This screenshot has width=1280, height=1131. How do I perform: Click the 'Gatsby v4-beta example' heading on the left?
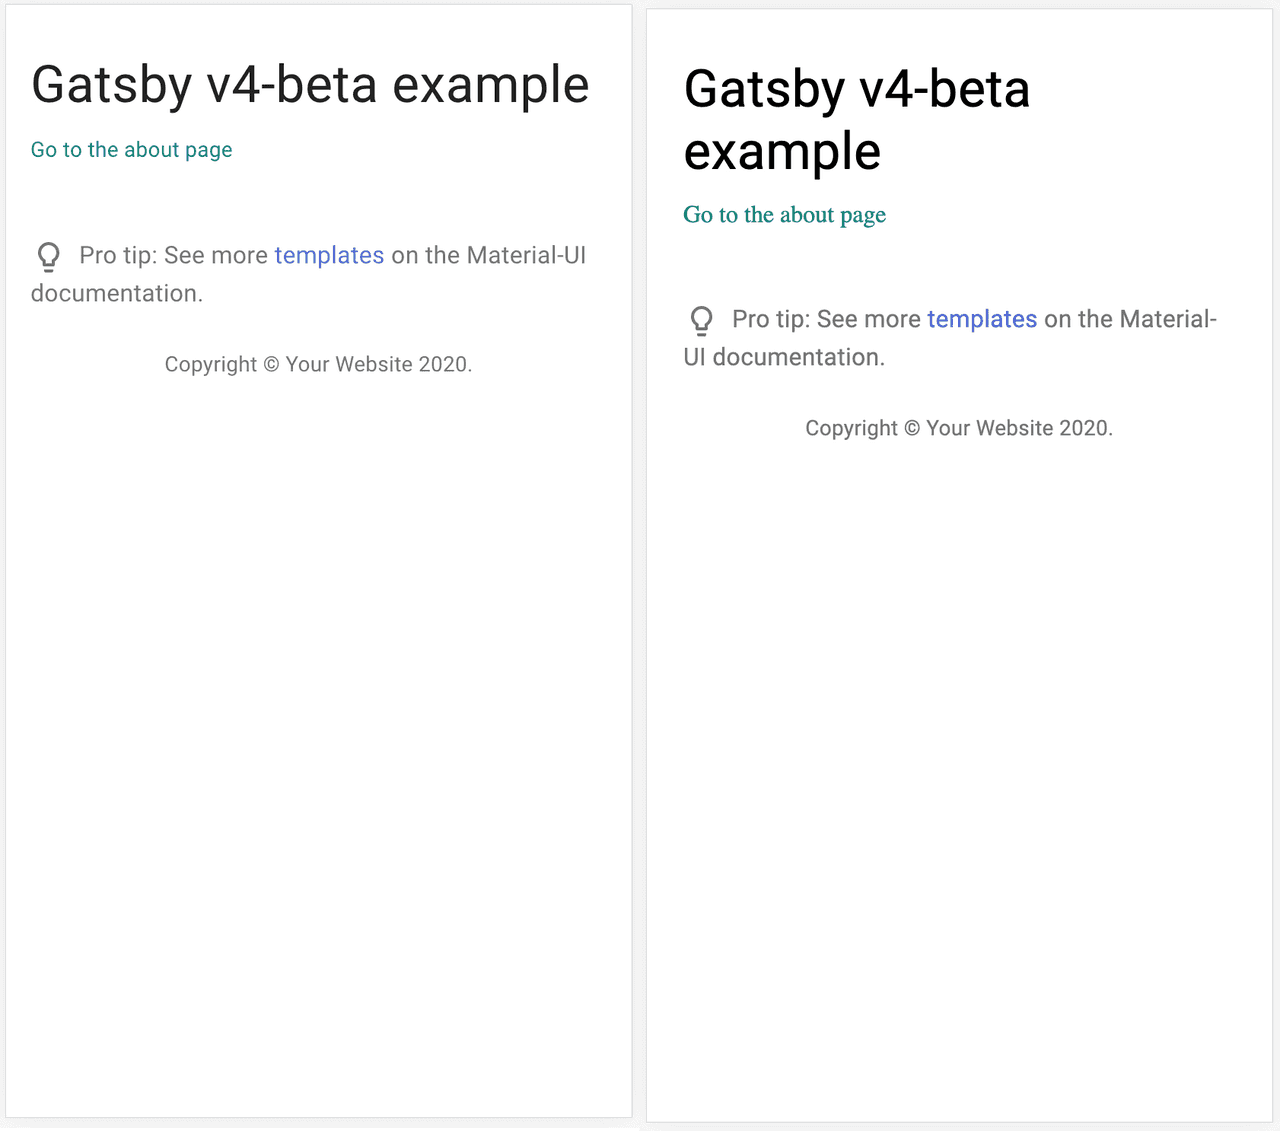click(x=310, y=85)
